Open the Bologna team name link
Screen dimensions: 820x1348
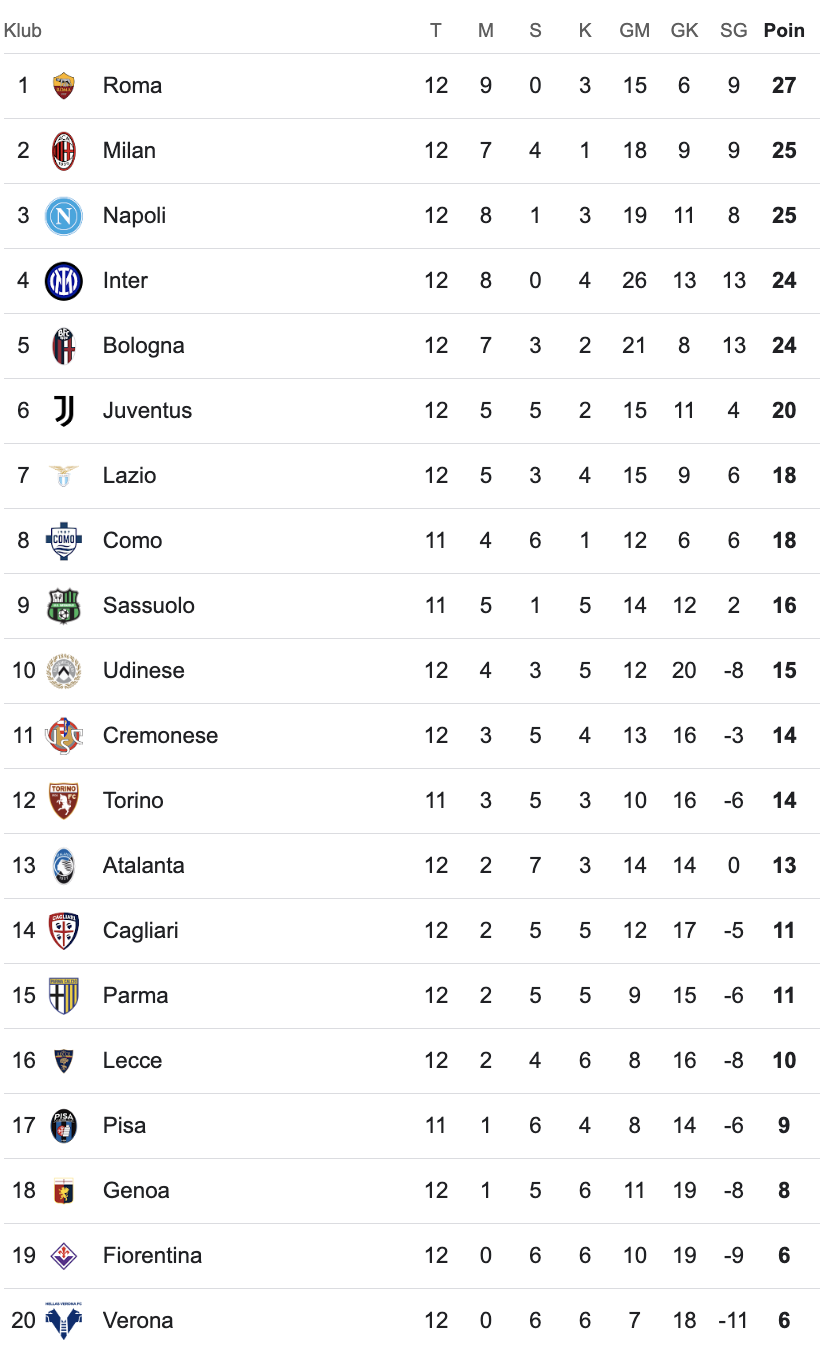tap(143, 346)
